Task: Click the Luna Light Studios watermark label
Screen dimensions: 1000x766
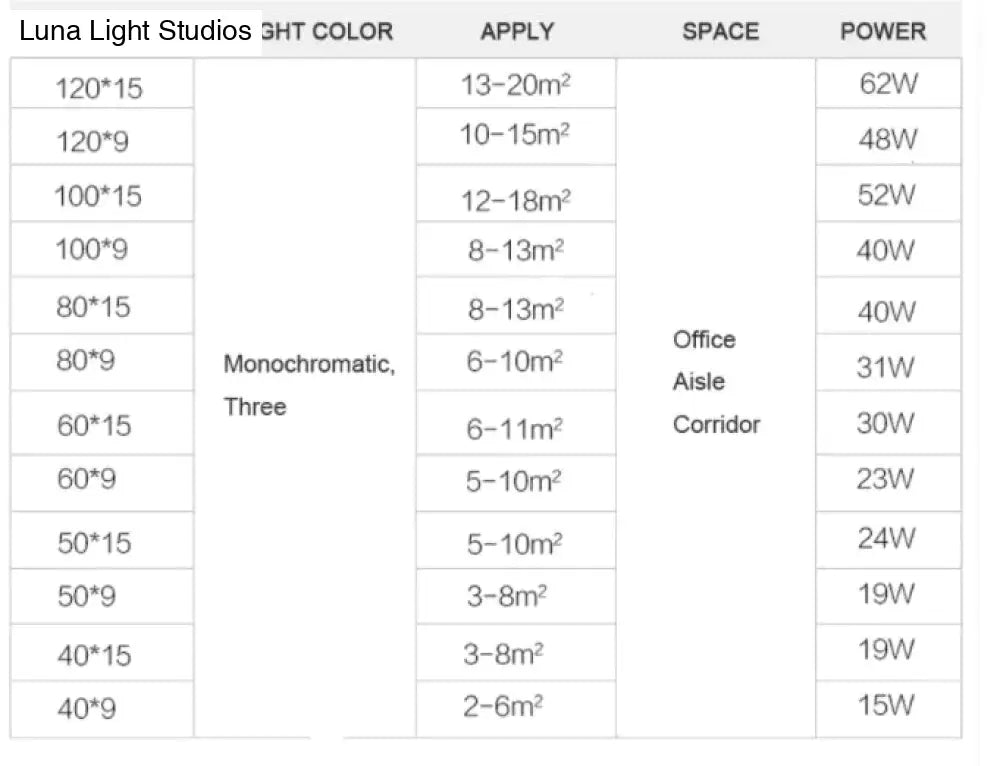Action: tap(135, 31)
